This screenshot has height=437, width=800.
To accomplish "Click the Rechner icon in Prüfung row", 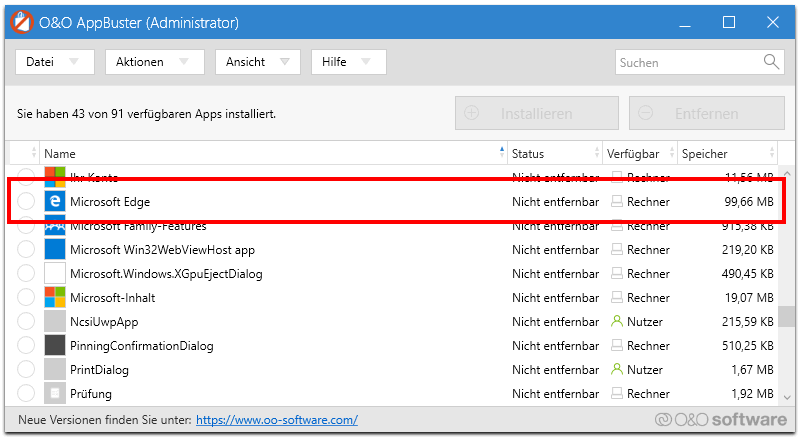I will point(617,393).
